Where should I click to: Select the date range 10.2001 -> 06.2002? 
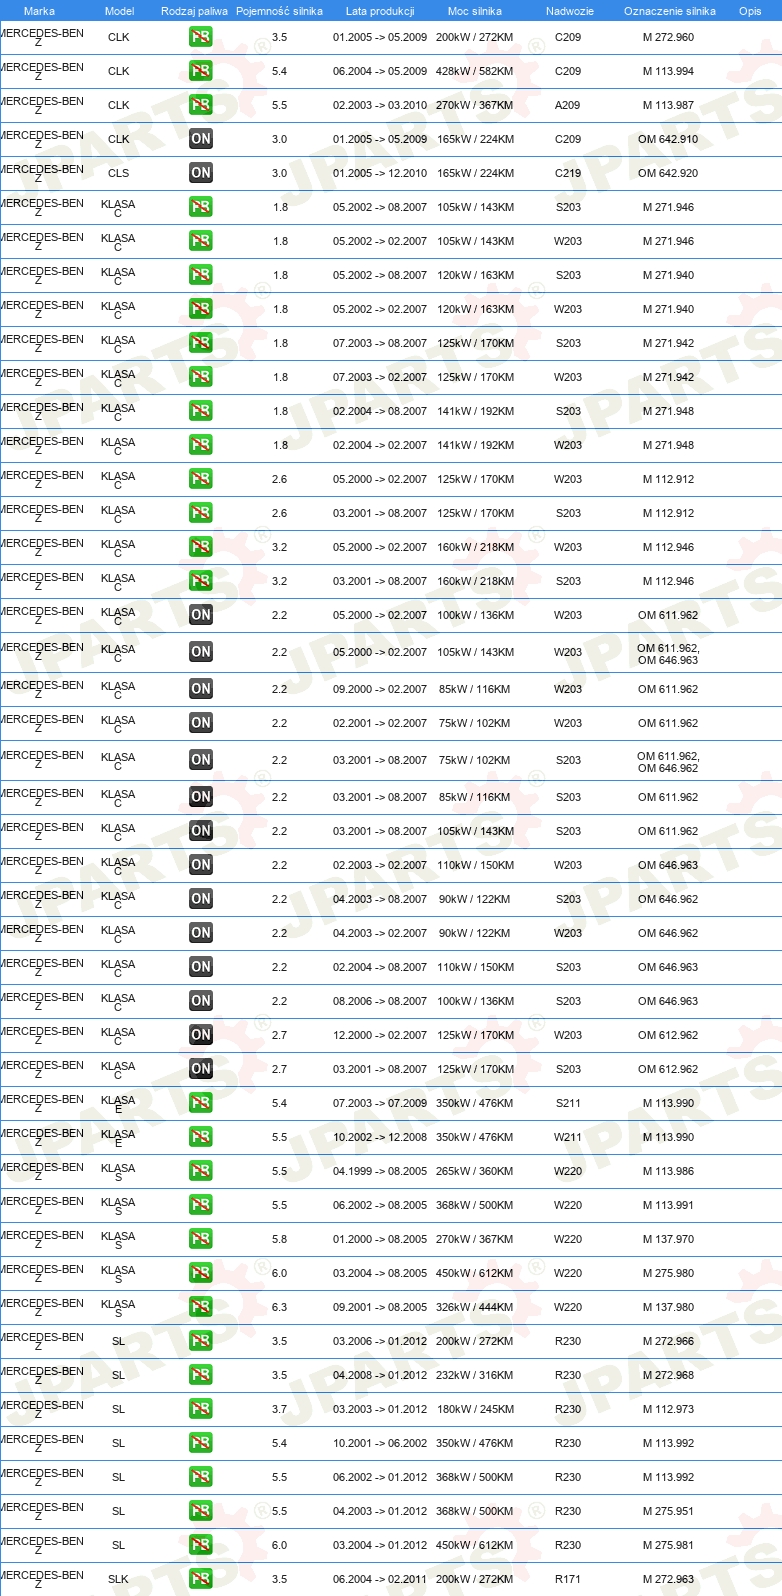click(x=380, y=1443)
